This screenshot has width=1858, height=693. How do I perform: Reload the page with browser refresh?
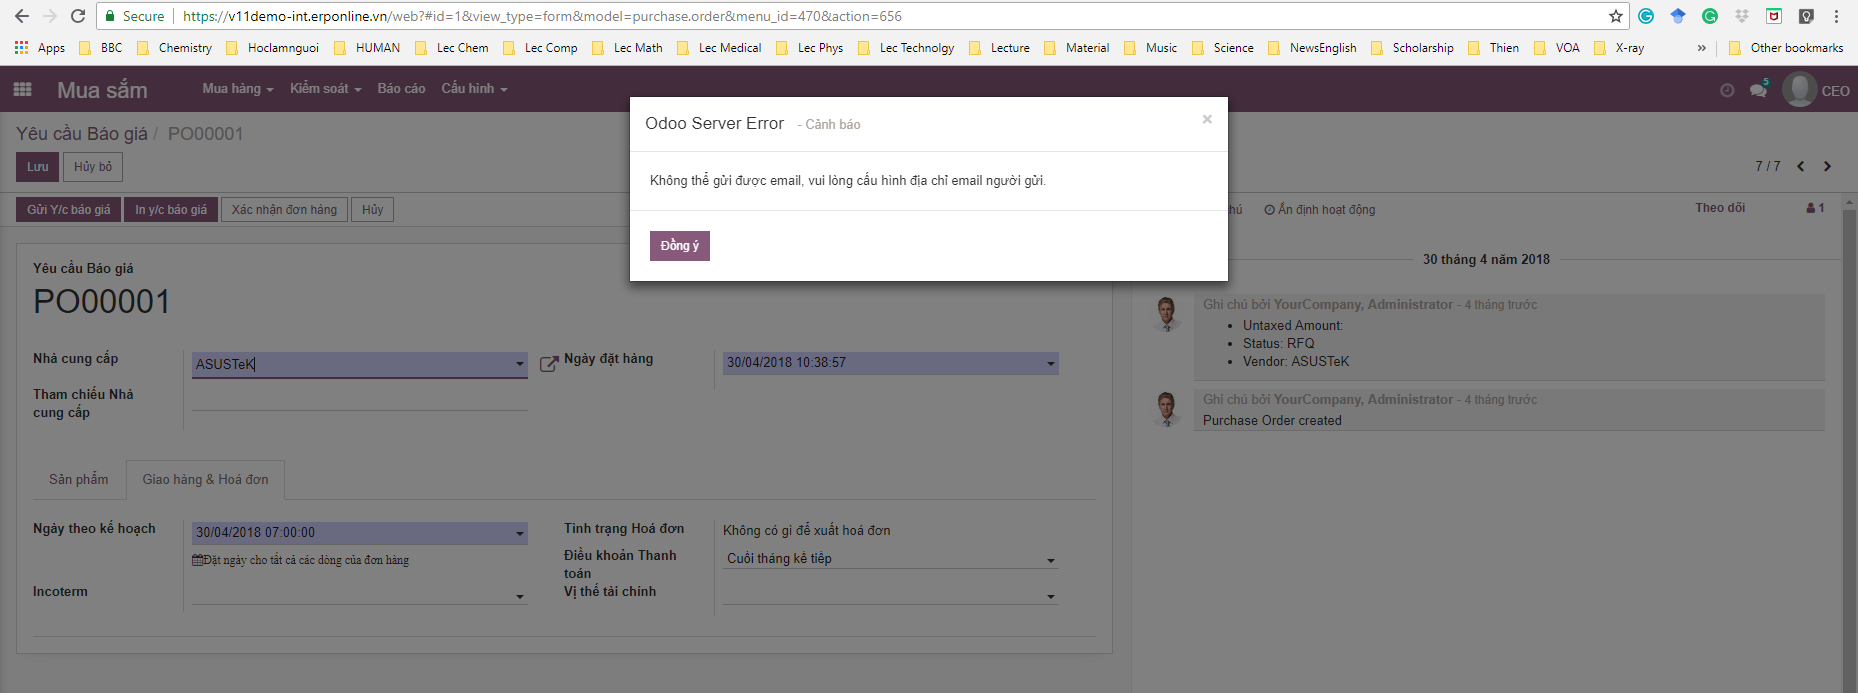pos(78,16)
